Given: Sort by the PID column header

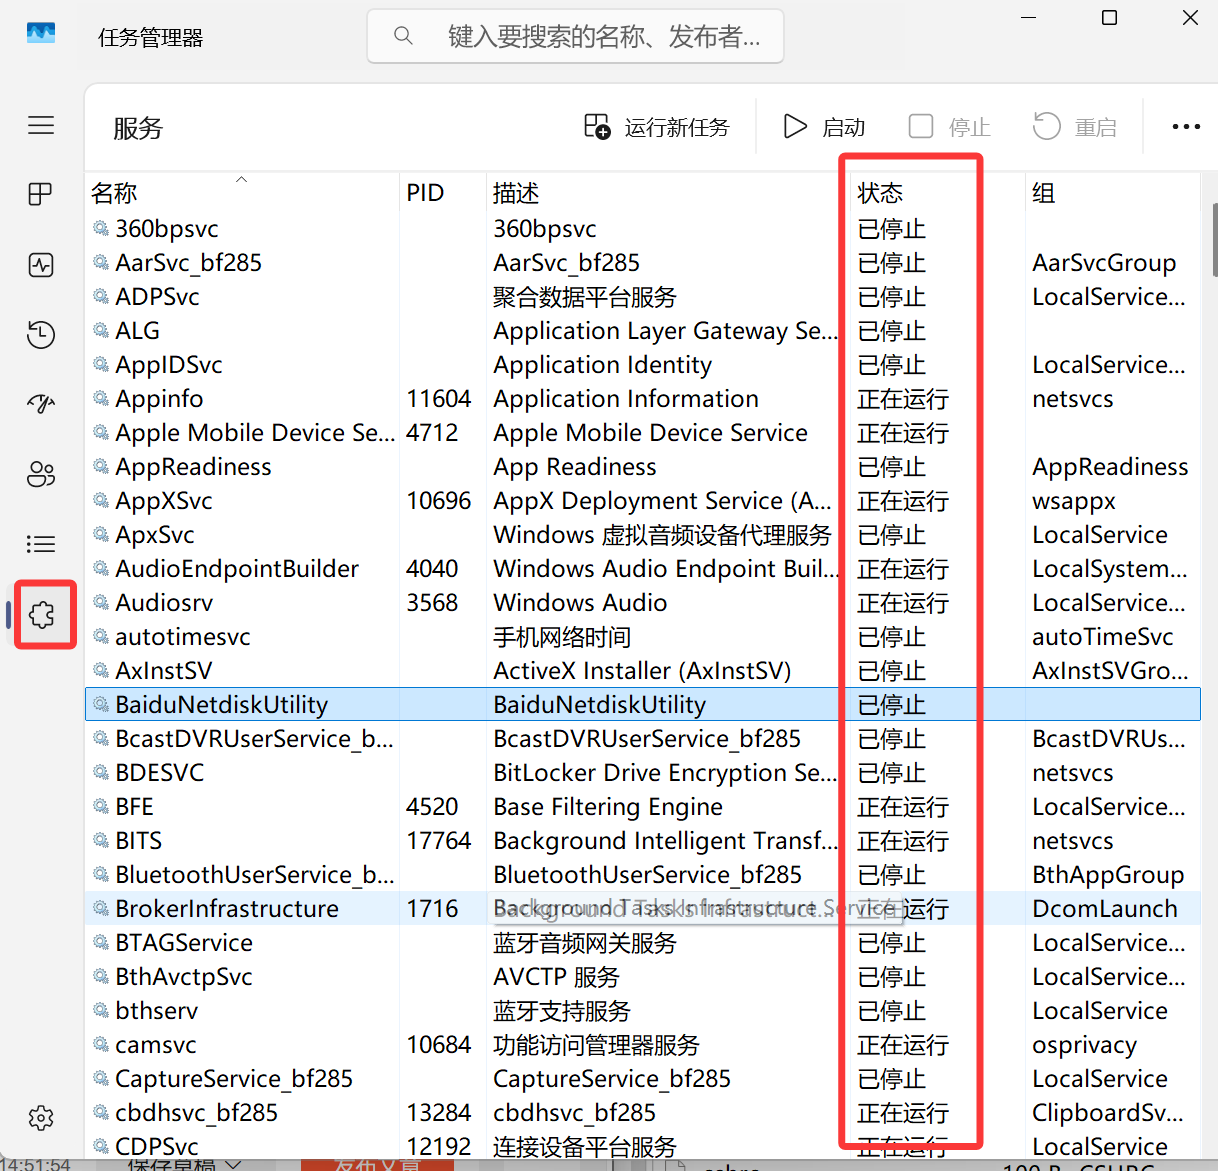Looking at the screenshot, I should 442,192.
